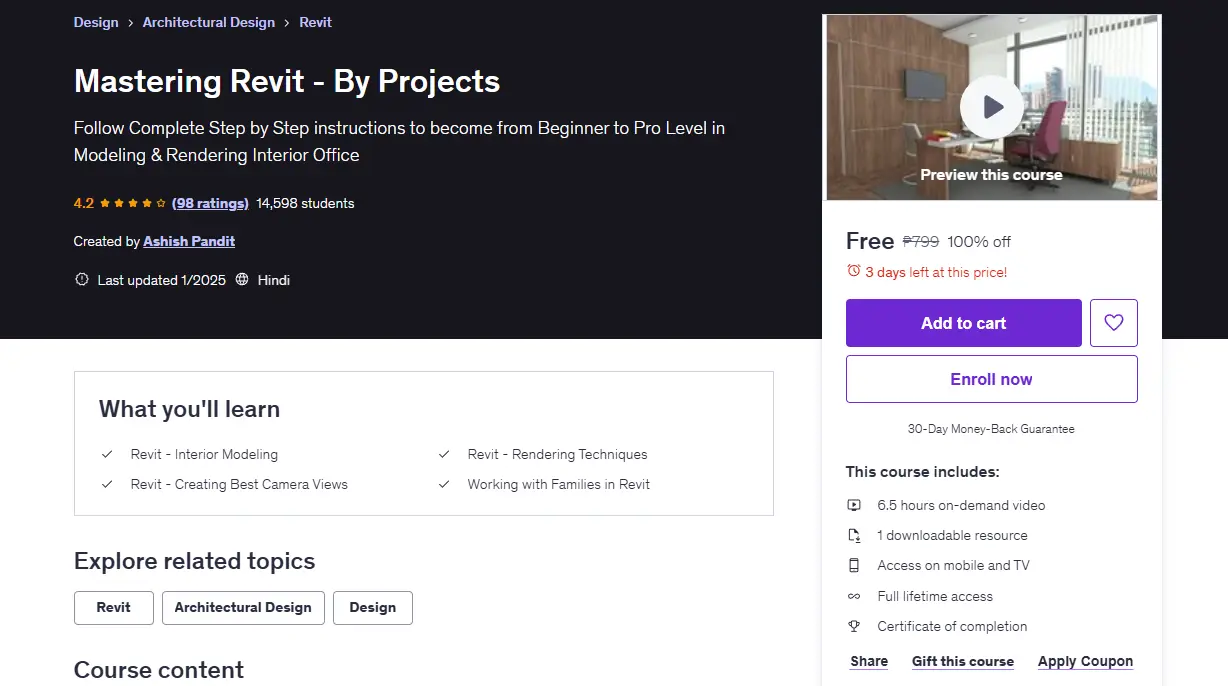This screenshot has width=1228, height=686.
Task: Click the downloadable resource icon
Action: click(854, 535)
